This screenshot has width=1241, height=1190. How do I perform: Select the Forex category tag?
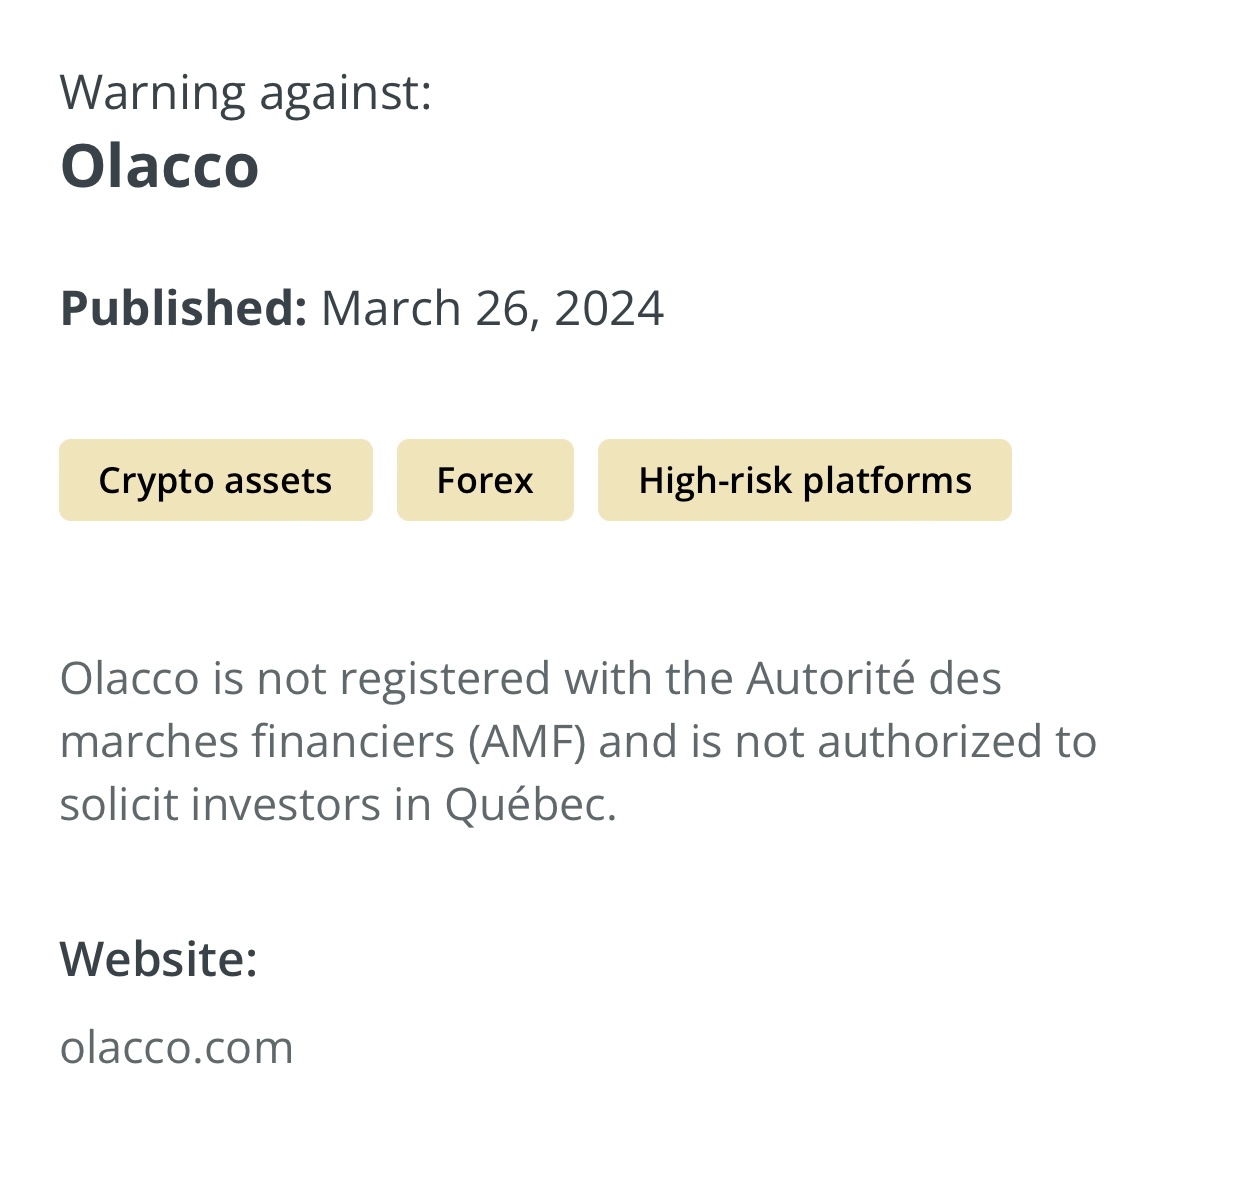(x=485, y=480)
